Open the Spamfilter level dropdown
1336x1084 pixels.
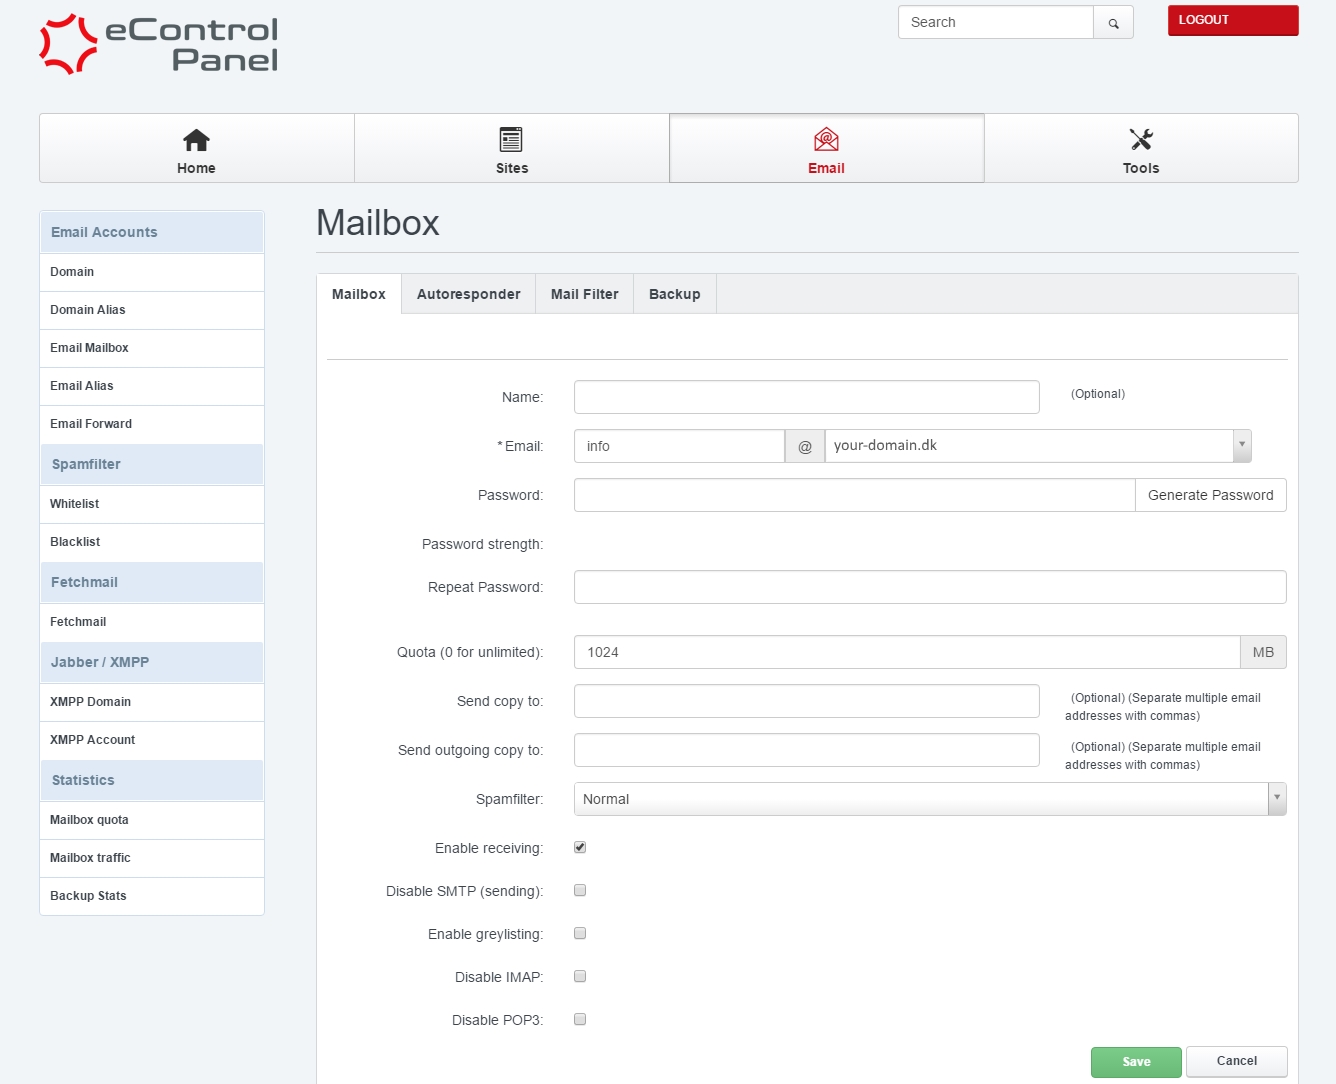[1276, 799]
